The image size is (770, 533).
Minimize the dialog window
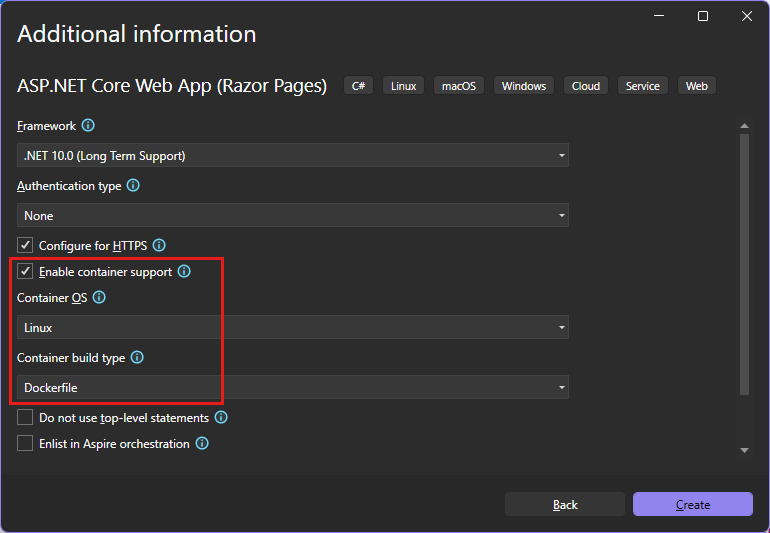click(x=659, y=16)
